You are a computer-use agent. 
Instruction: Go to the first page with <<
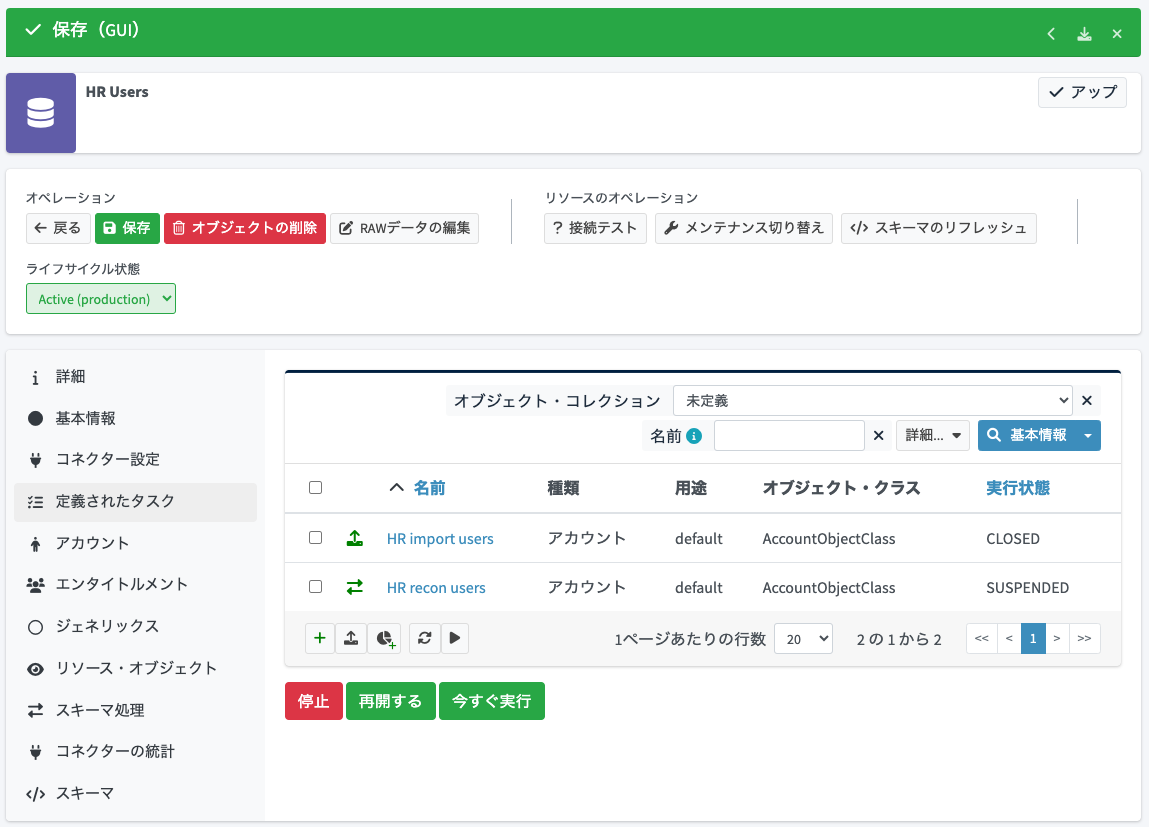[982, 639]
